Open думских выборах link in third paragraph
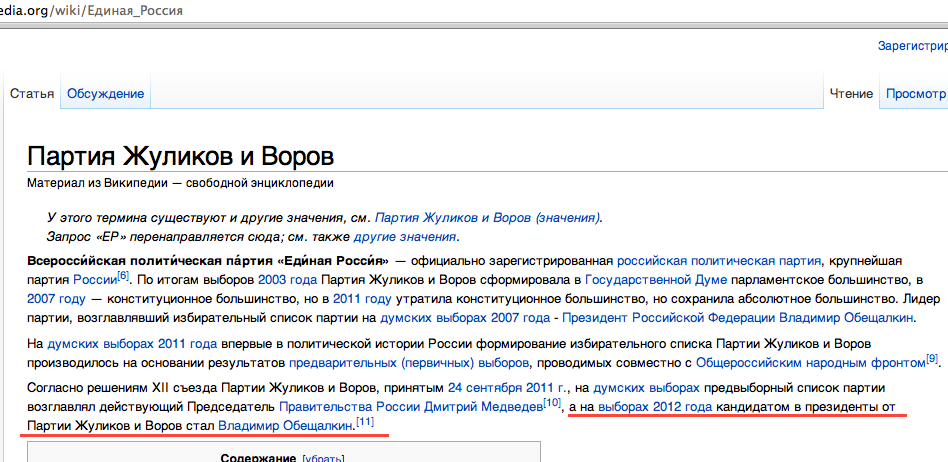This screenshot has height=462, width=948. (647, 388)
